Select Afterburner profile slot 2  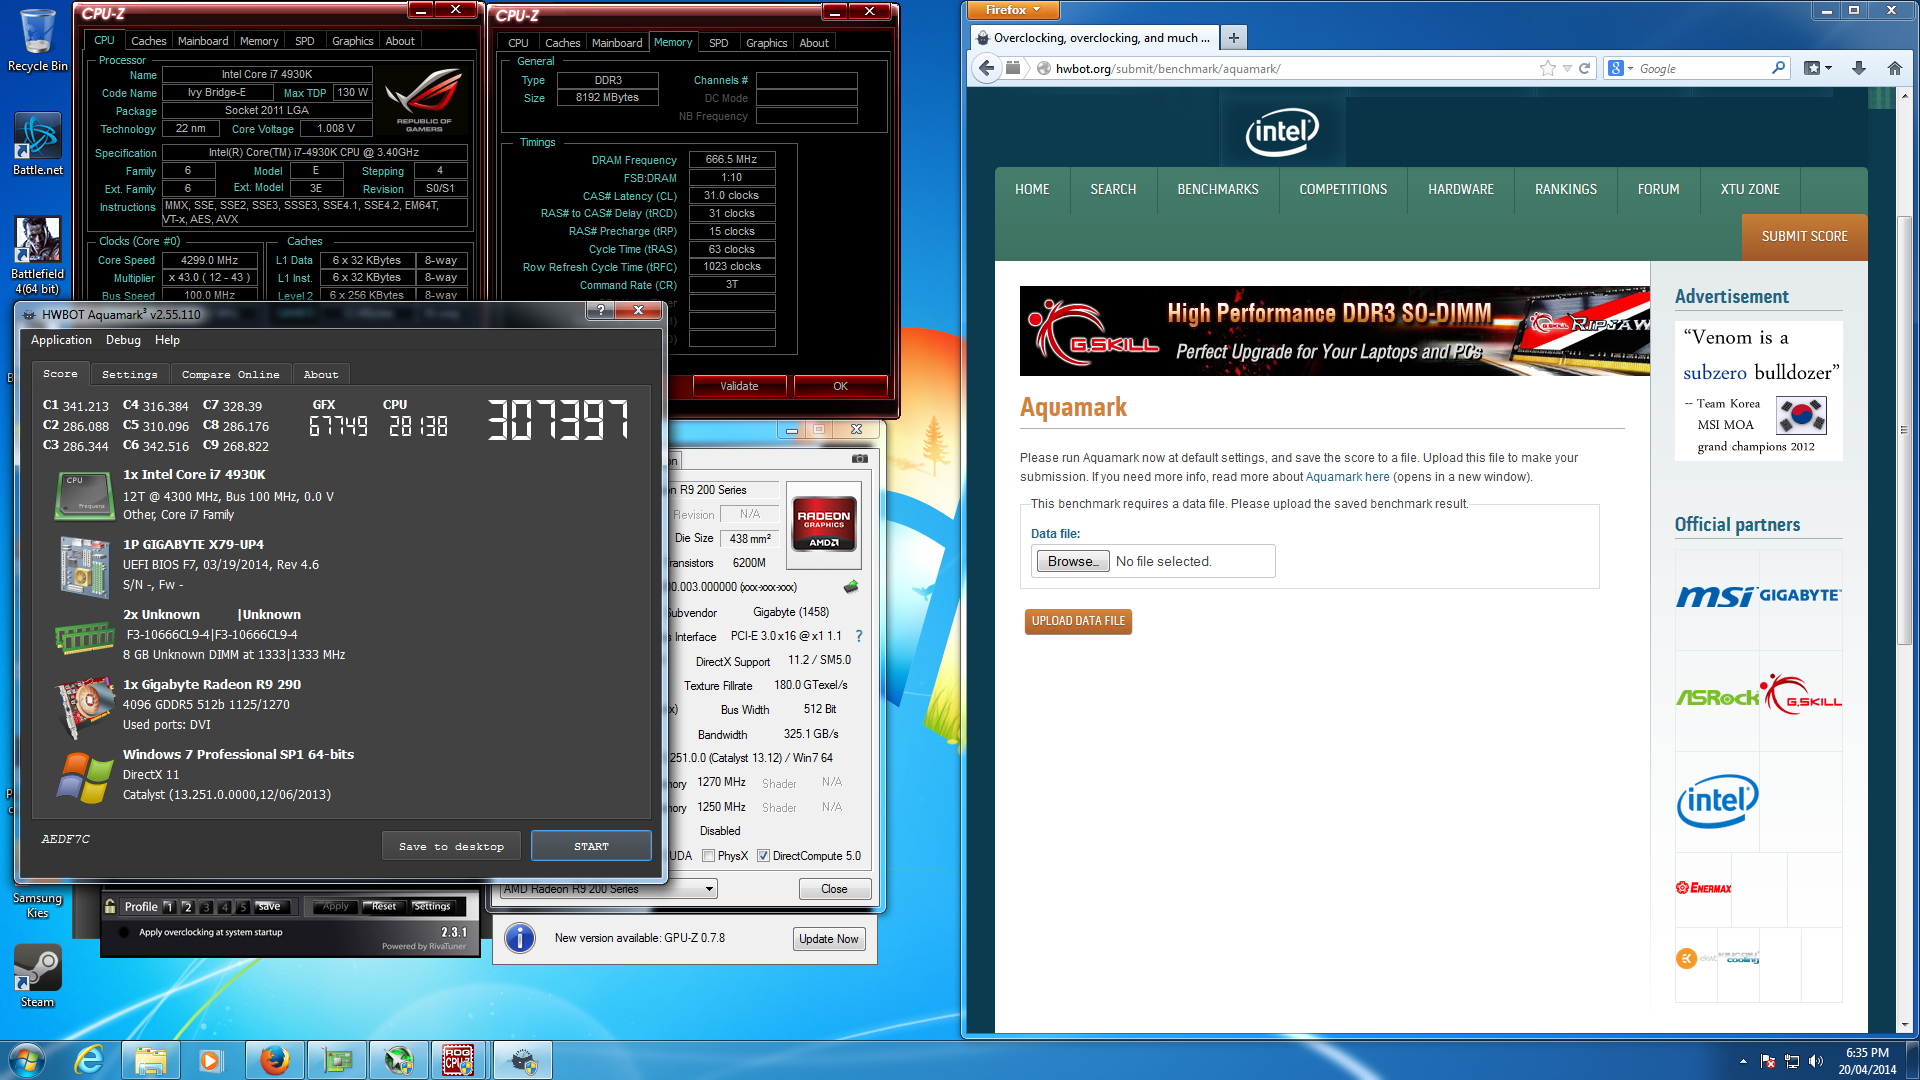(x=187, y=907)
